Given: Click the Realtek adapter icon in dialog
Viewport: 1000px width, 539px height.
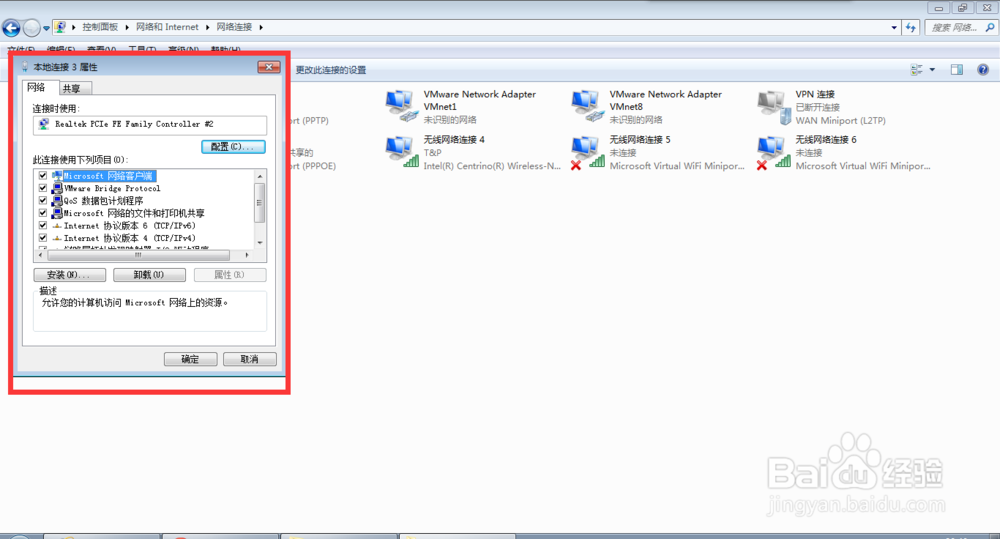Looking at the screenshot, I should 43,124.
